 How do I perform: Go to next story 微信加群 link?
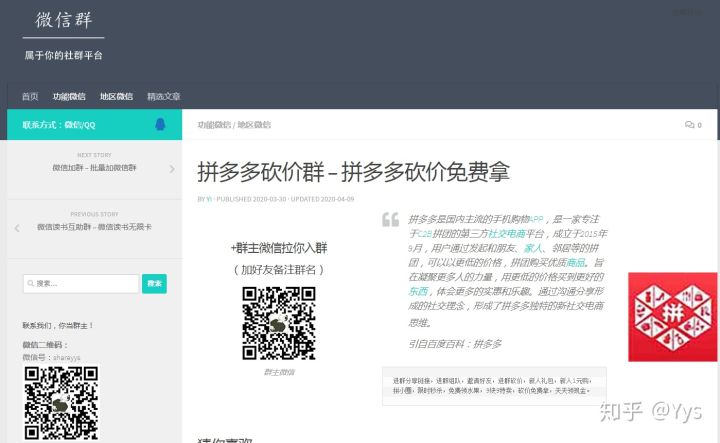94,168
